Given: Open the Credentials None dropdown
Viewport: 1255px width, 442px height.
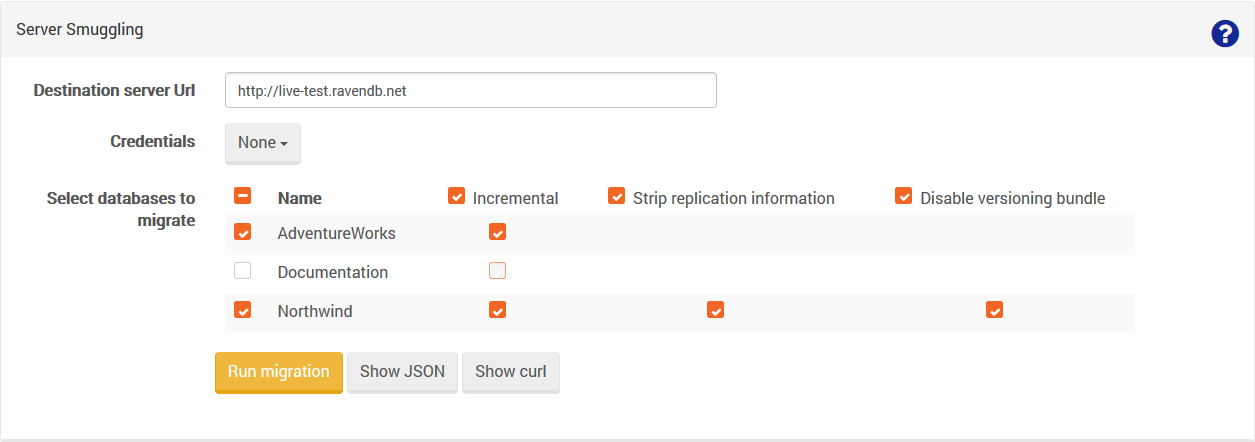Looking at the screenshot, I should point(263,143).
